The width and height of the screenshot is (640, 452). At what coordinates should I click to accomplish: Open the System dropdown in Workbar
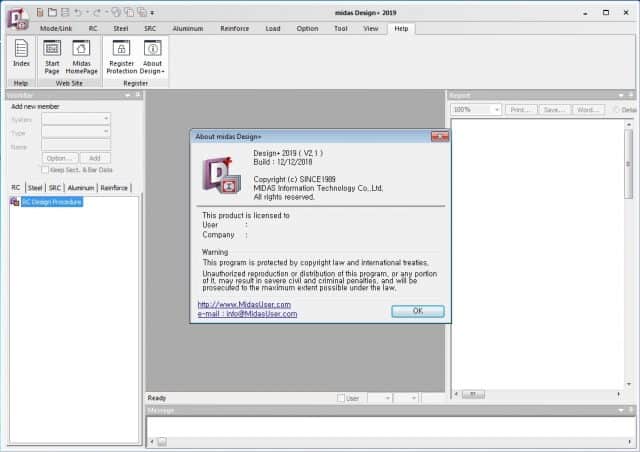click(76, 118)
